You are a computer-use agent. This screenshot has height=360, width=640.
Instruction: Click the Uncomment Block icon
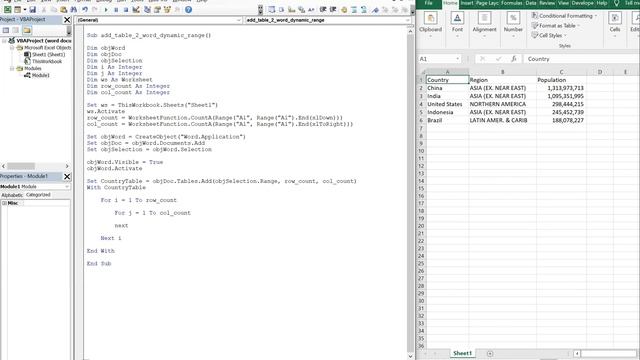(364, 9)
